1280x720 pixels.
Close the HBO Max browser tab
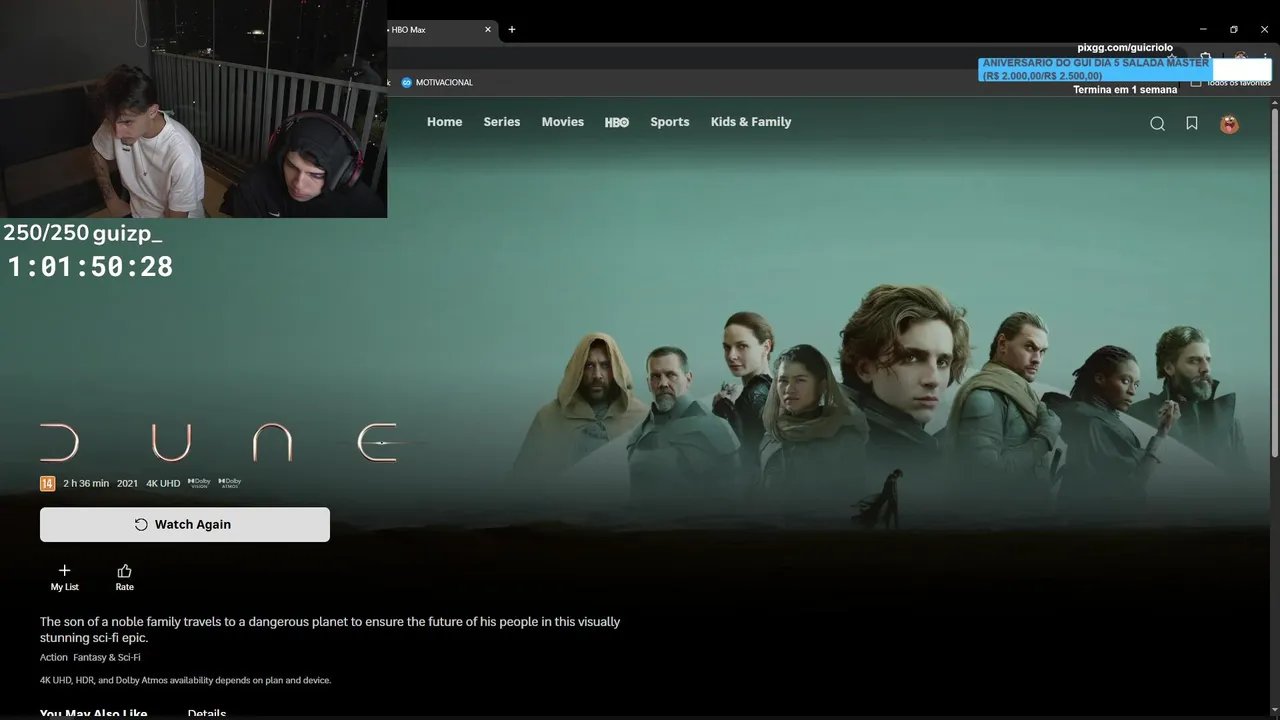[x=488, y=30]
